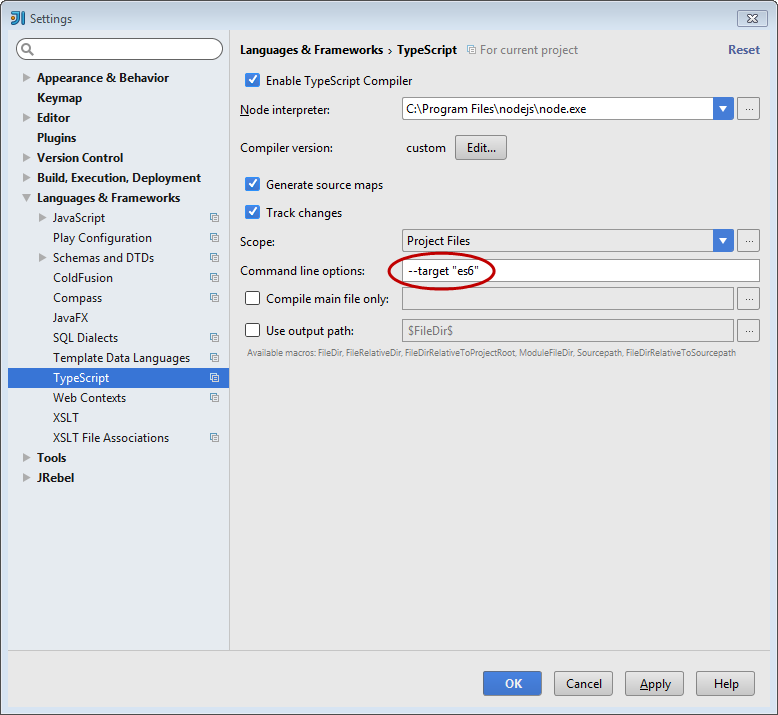778x715 pixels.
Task: Disable the Enable TypeScript Compiler checkbox
Action: click(x=252, y=80)
